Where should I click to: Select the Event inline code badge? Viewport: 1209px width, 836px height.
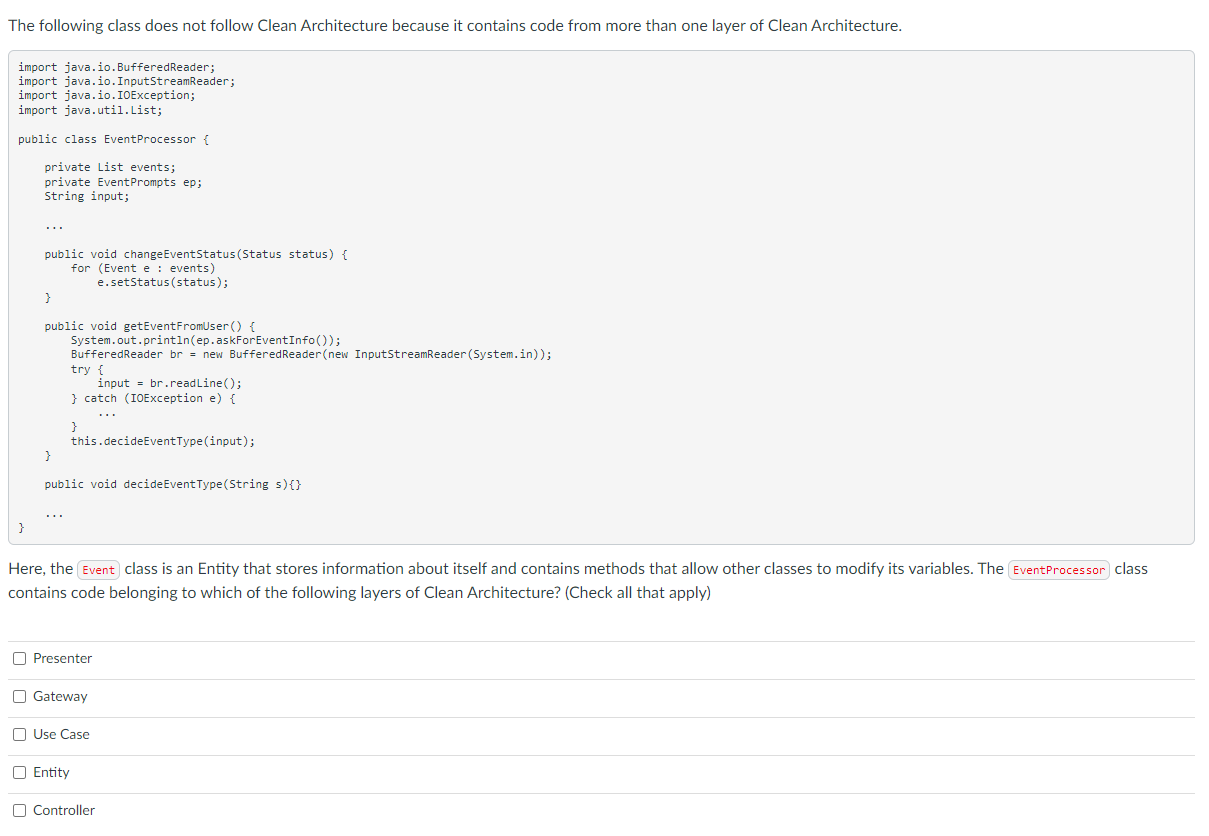(x=98, y=569)
